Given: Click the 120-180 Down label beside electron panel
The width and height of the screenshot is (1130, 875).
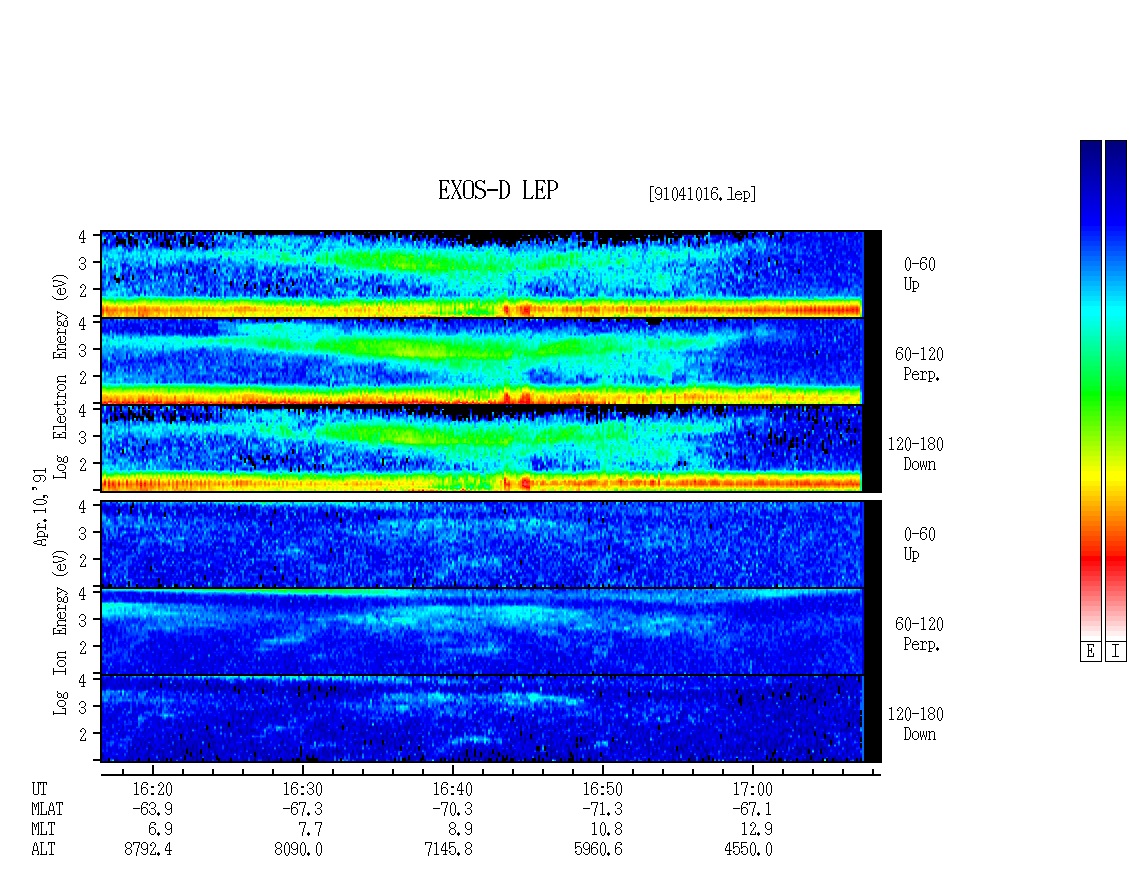Looking at the screenshot, I should click(x=916, y=454).
